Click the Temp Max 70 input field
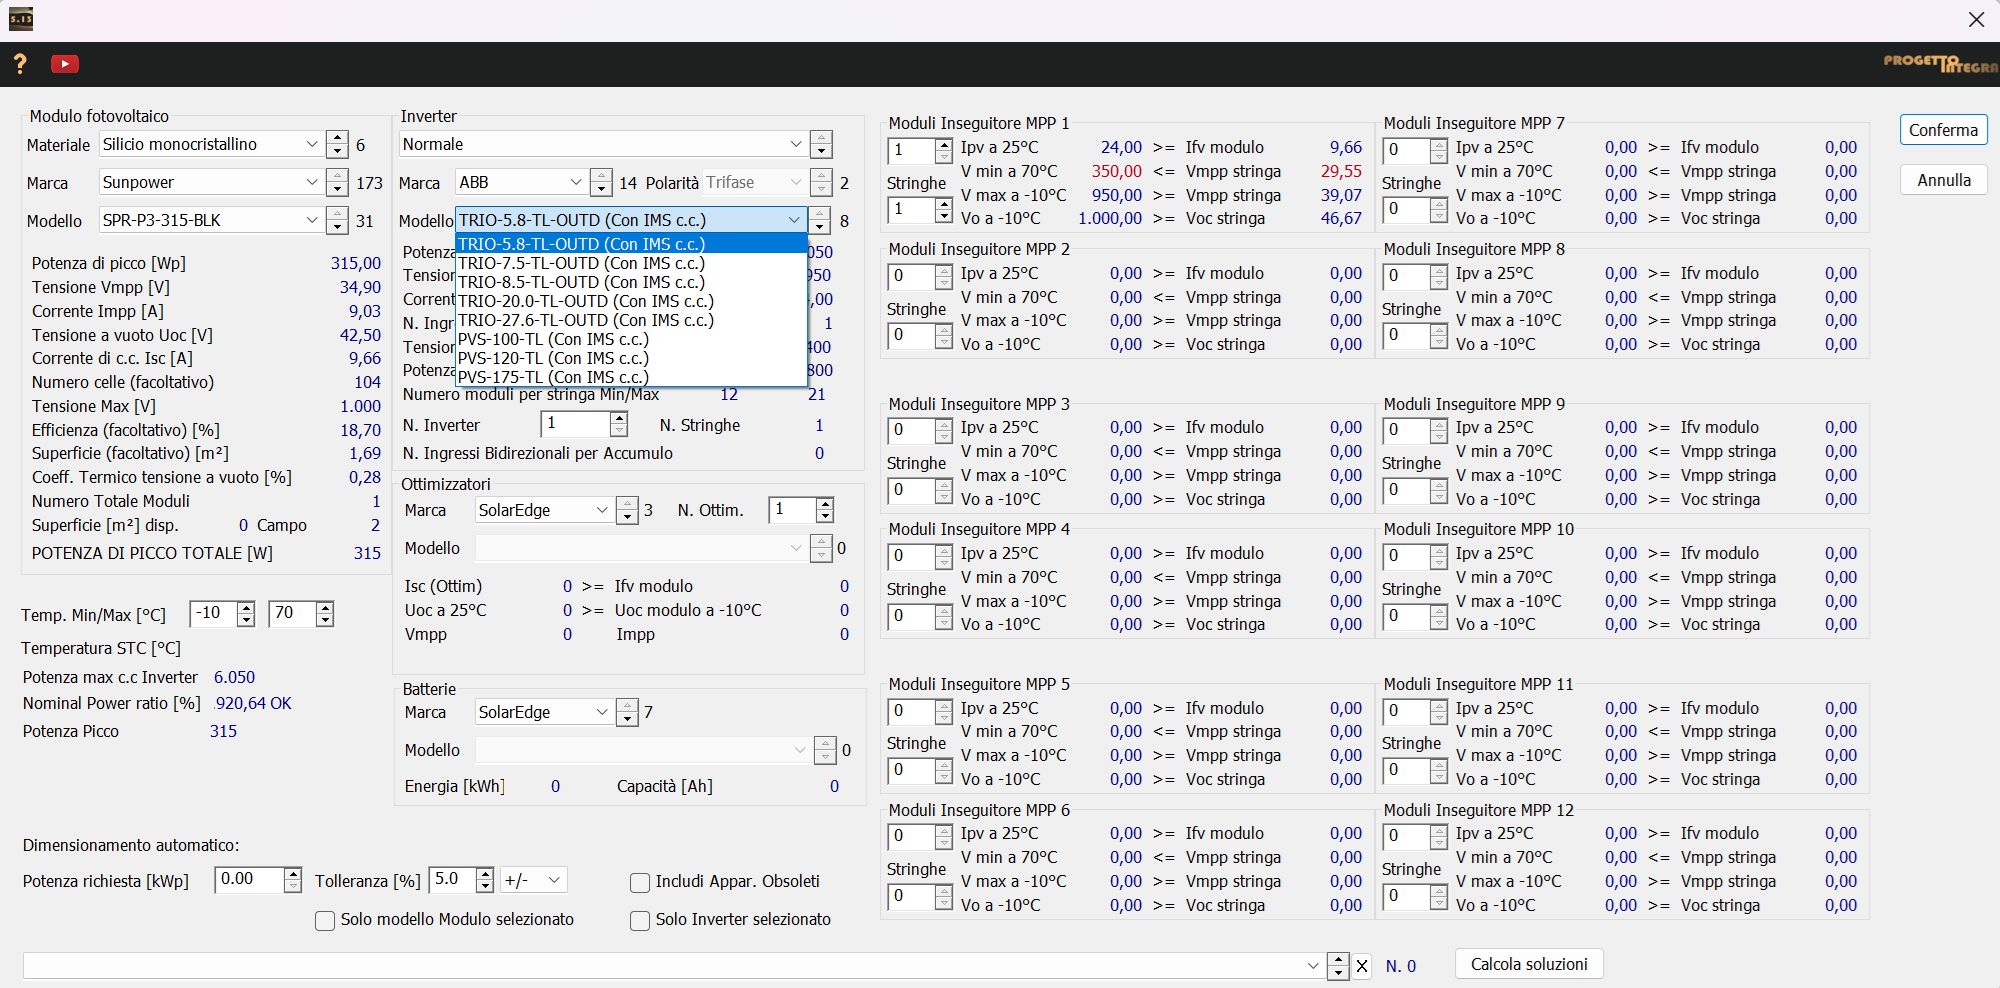Screen dimensions: 2000x988 [x=293, y=613]
